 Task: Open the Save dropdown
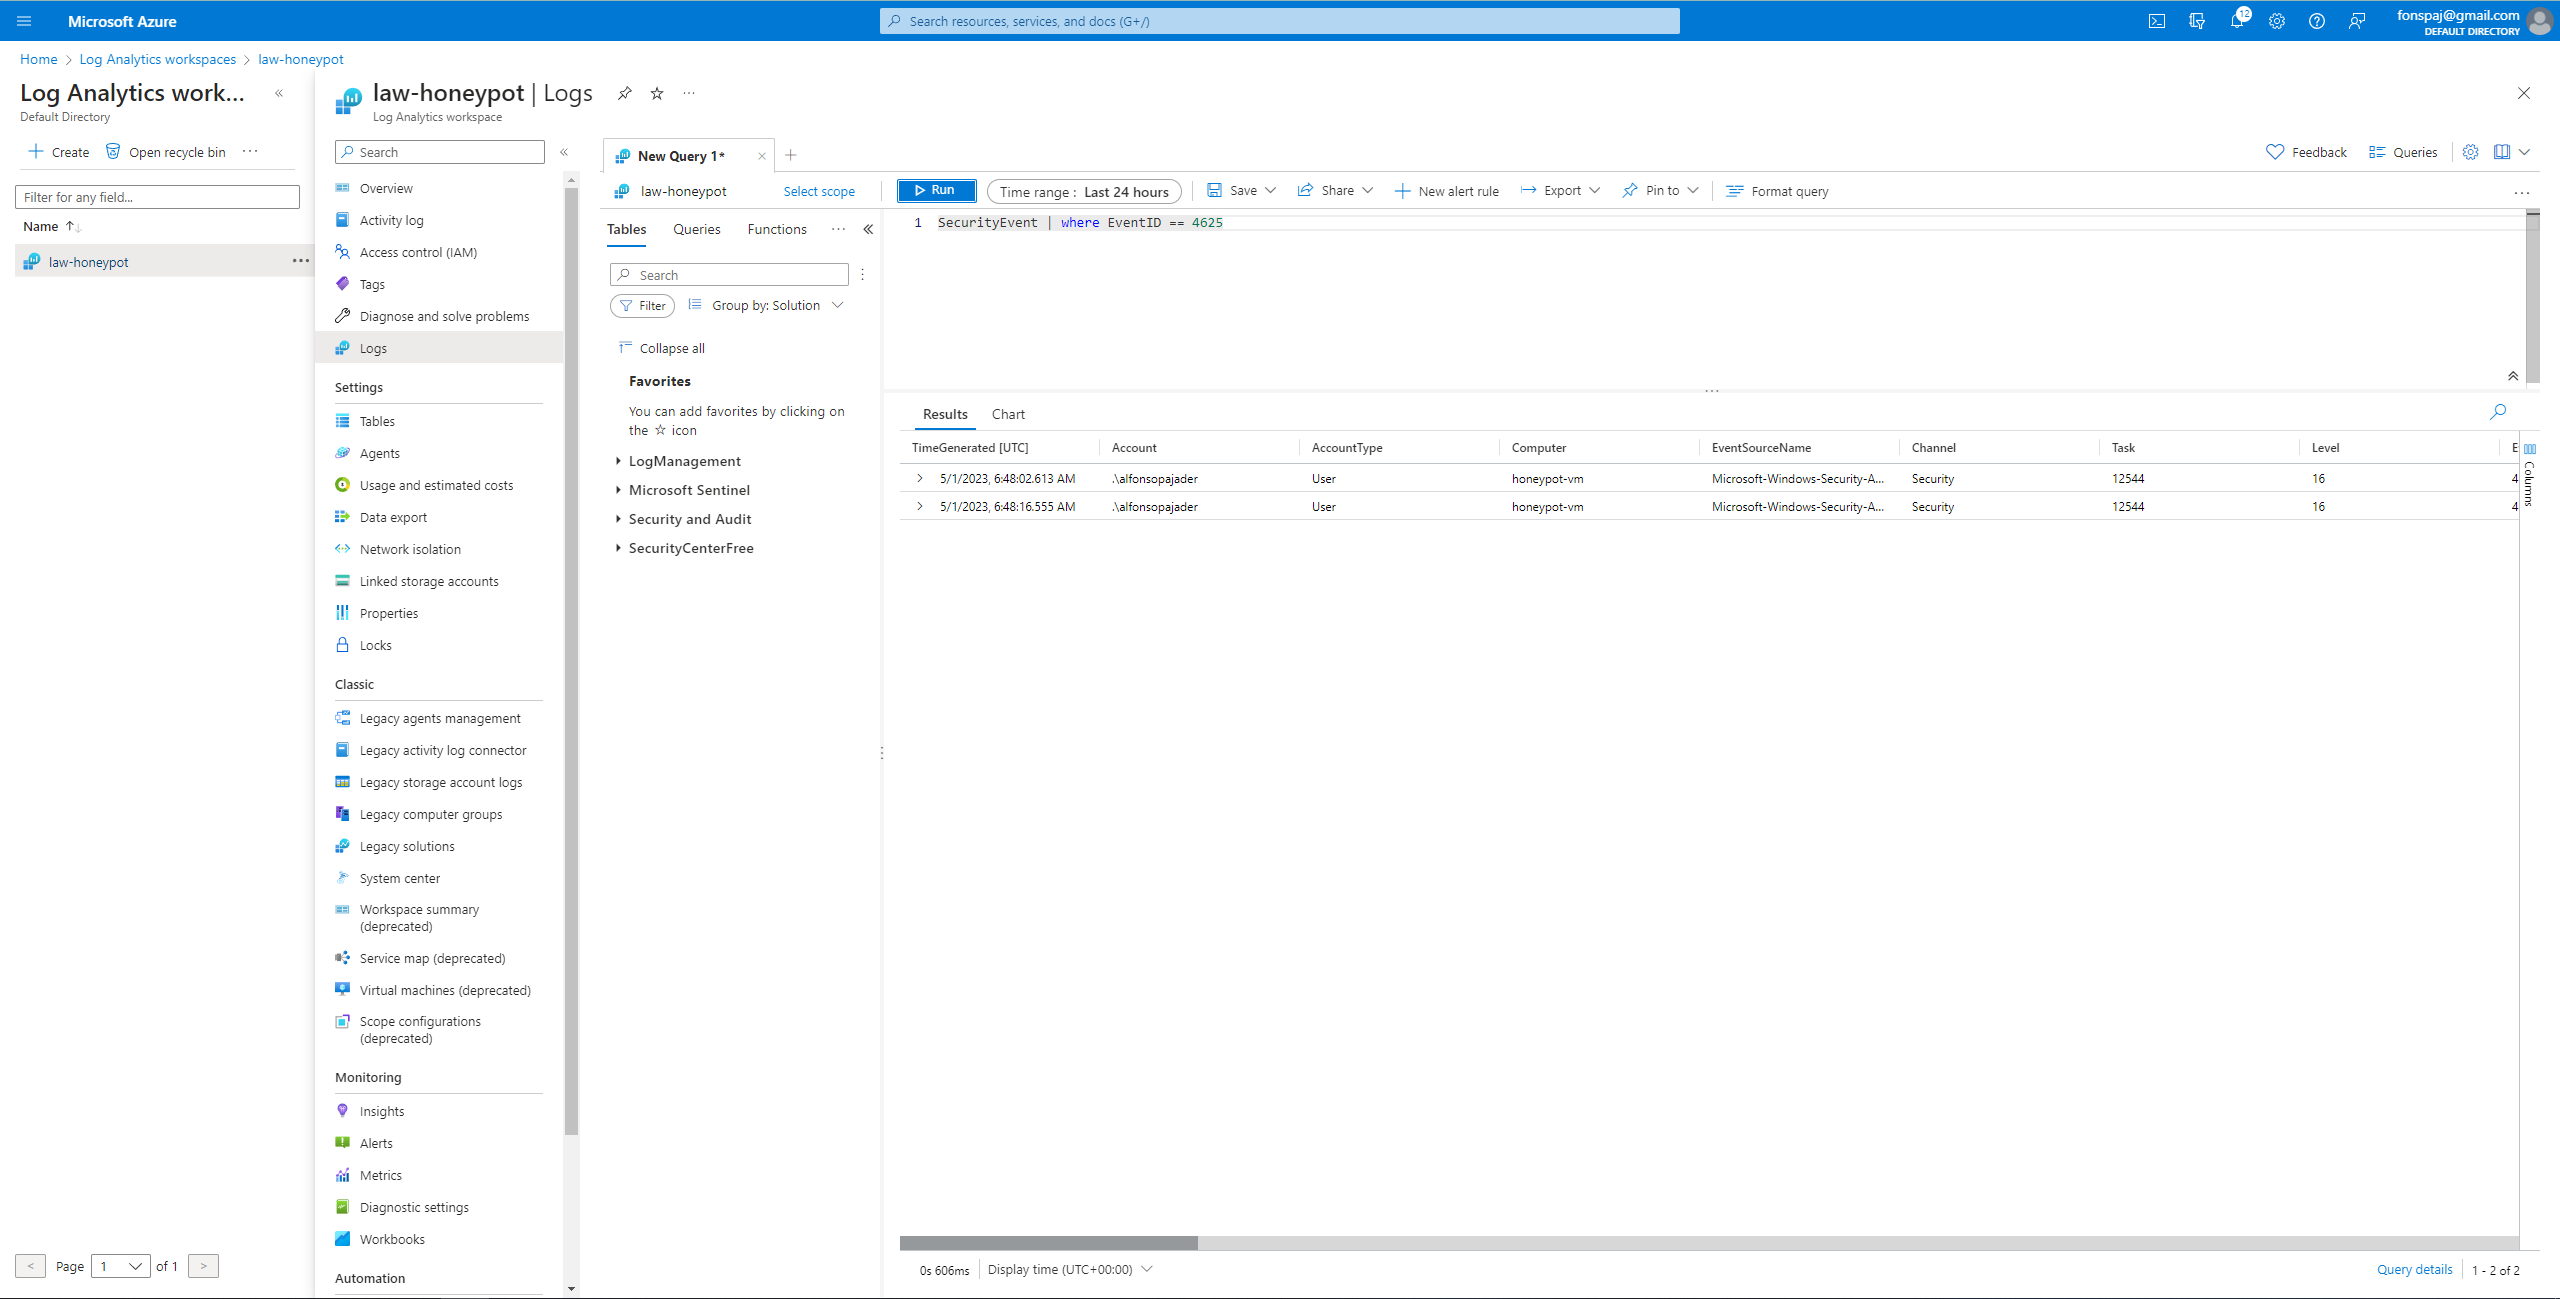1241,191
